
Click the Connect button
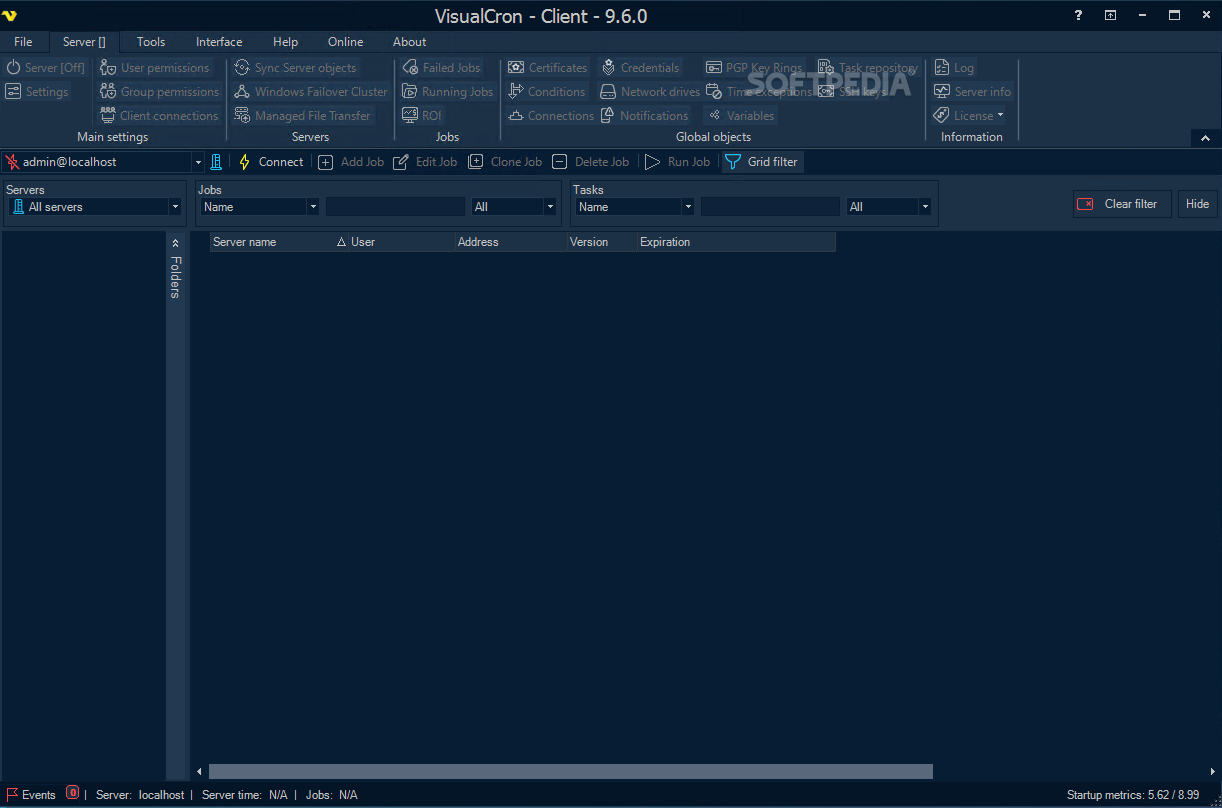click(270, 162)
